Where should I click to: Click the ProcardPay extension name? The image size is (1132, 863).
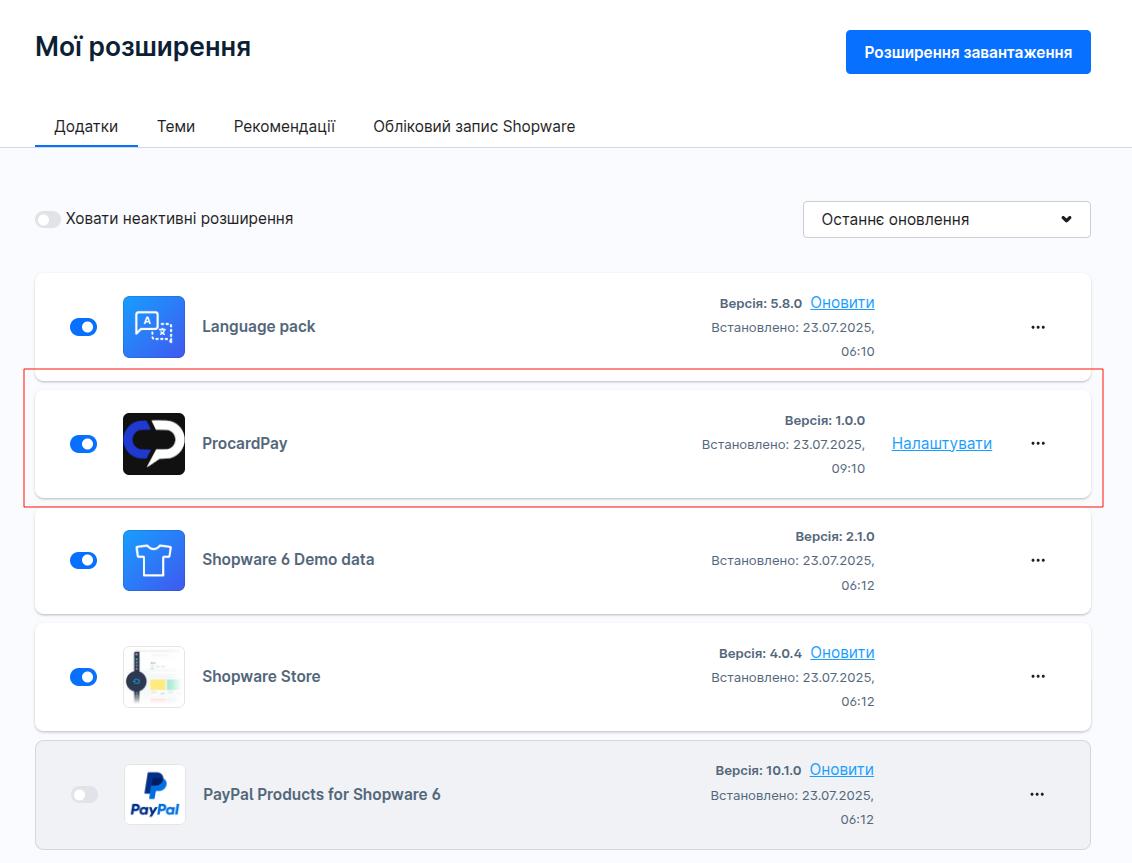(245, 443)
